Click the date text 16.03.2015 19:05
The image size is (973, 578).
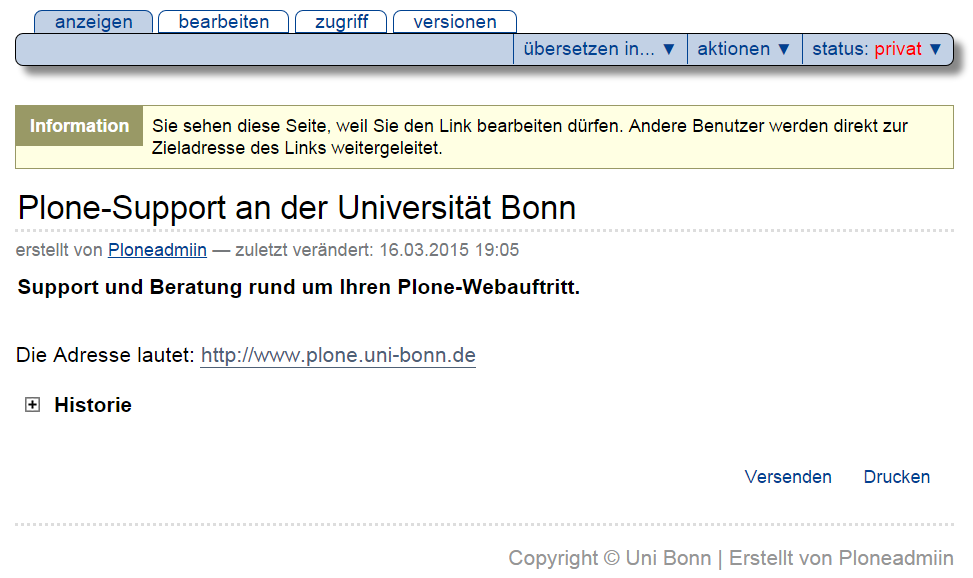449,250
